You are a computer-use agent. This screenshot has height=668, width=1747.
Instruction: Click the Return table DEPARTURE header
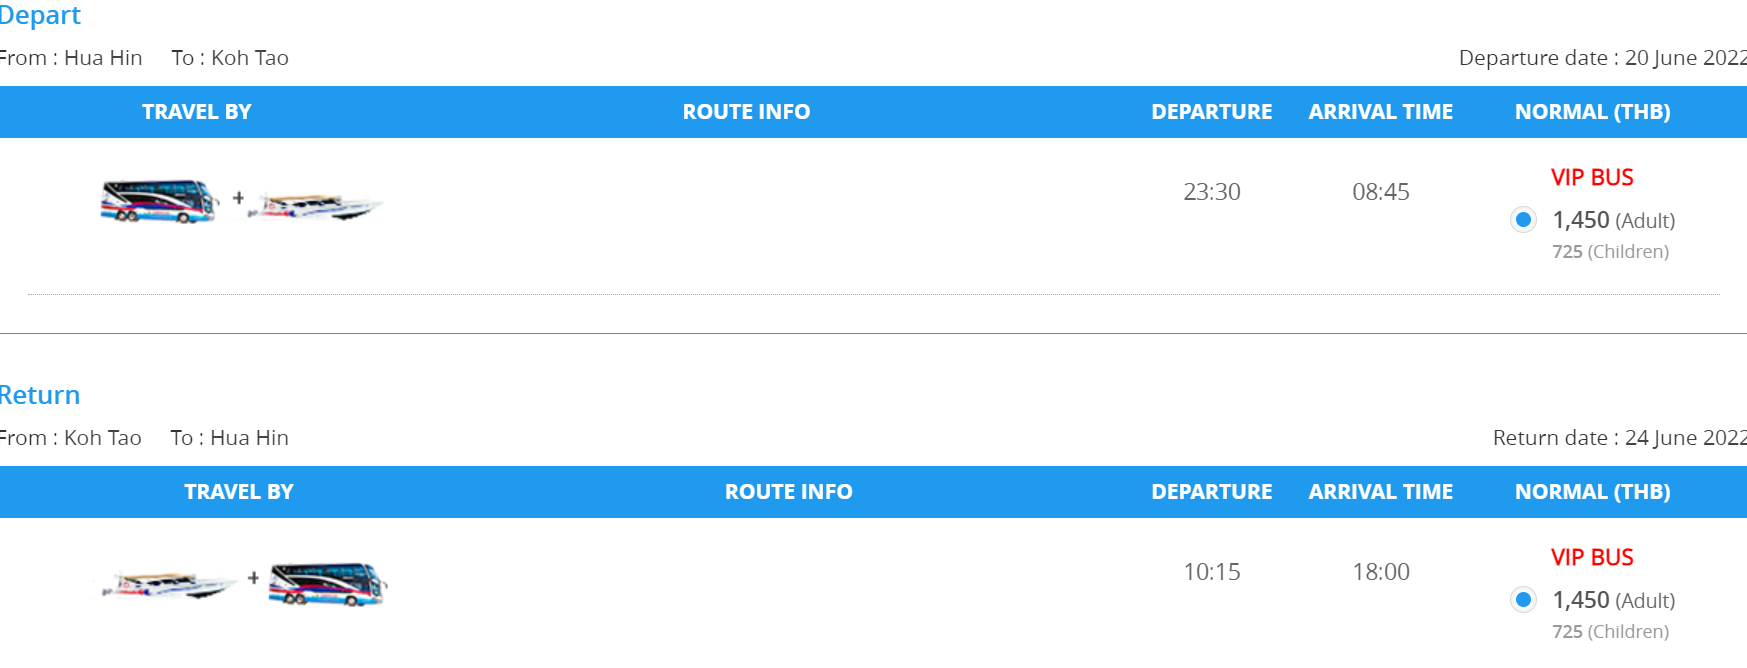click(x=1212, y=492)
